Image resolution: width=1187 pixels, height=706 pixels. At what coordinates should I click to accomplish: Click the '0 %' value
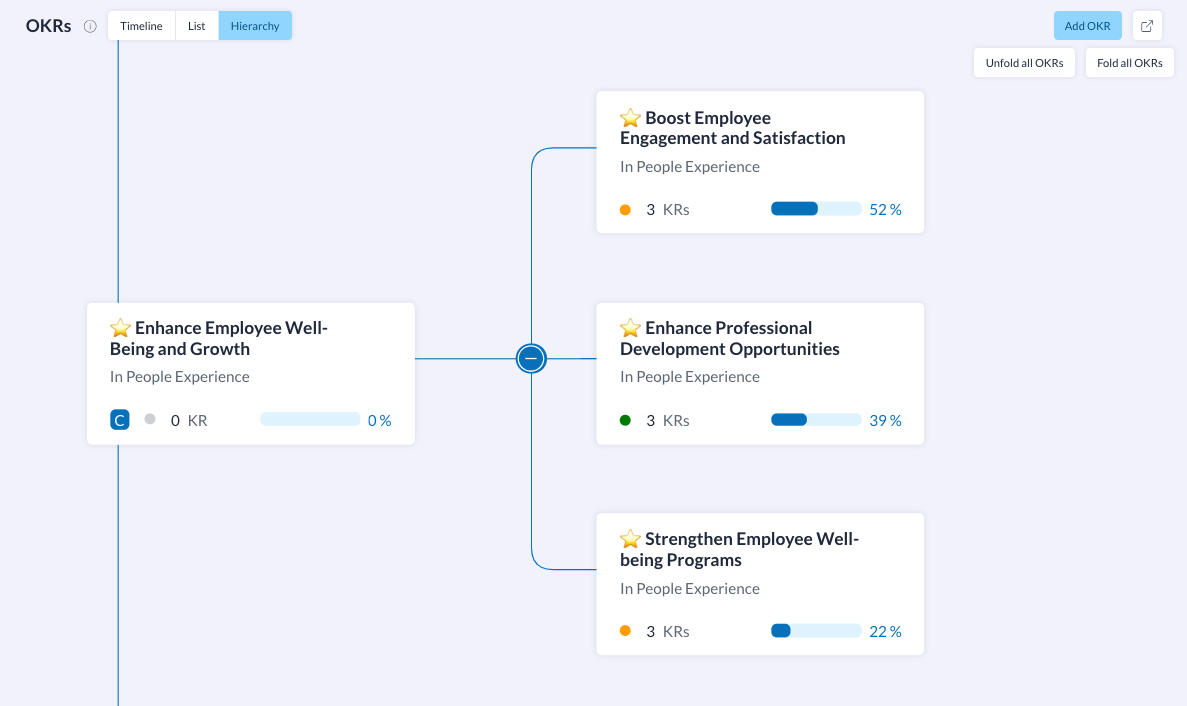pos(380,421)
